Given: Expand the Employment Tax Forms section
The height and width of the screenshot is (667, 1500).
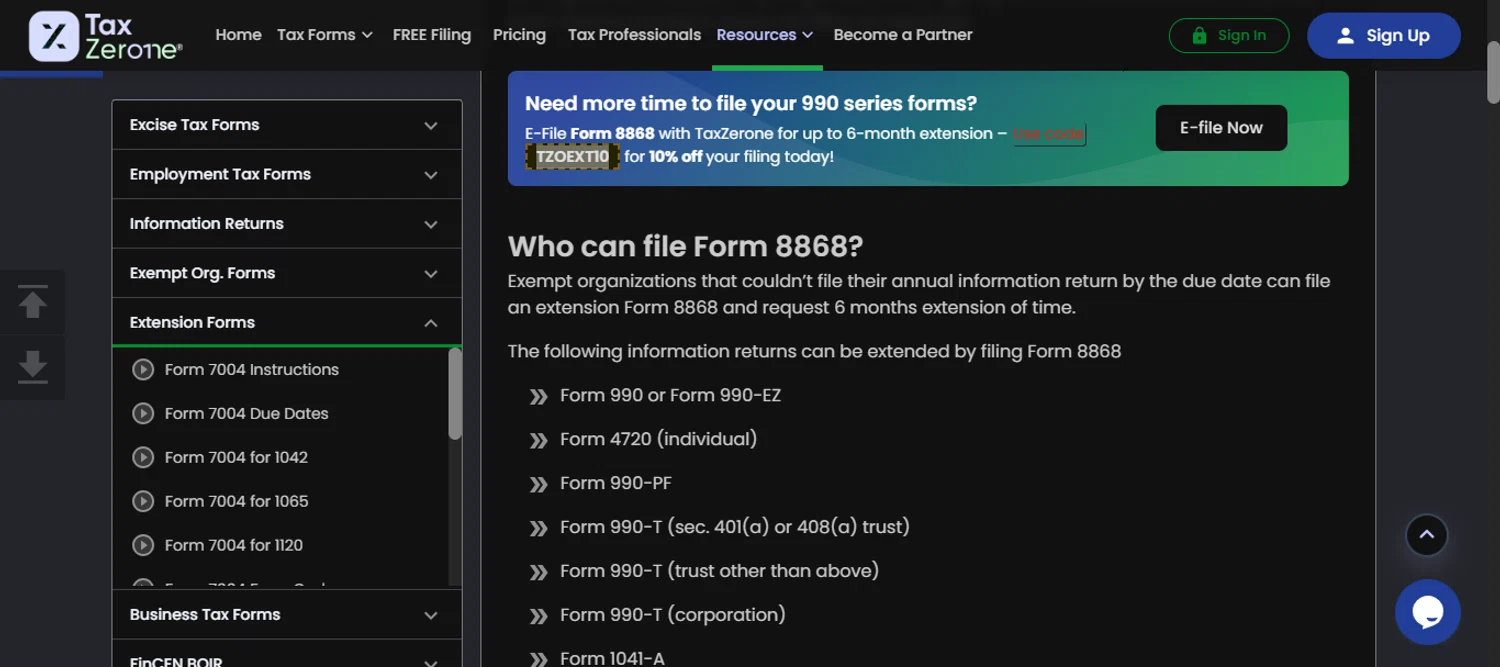Looking at the screenshot, I should (287, 174).
